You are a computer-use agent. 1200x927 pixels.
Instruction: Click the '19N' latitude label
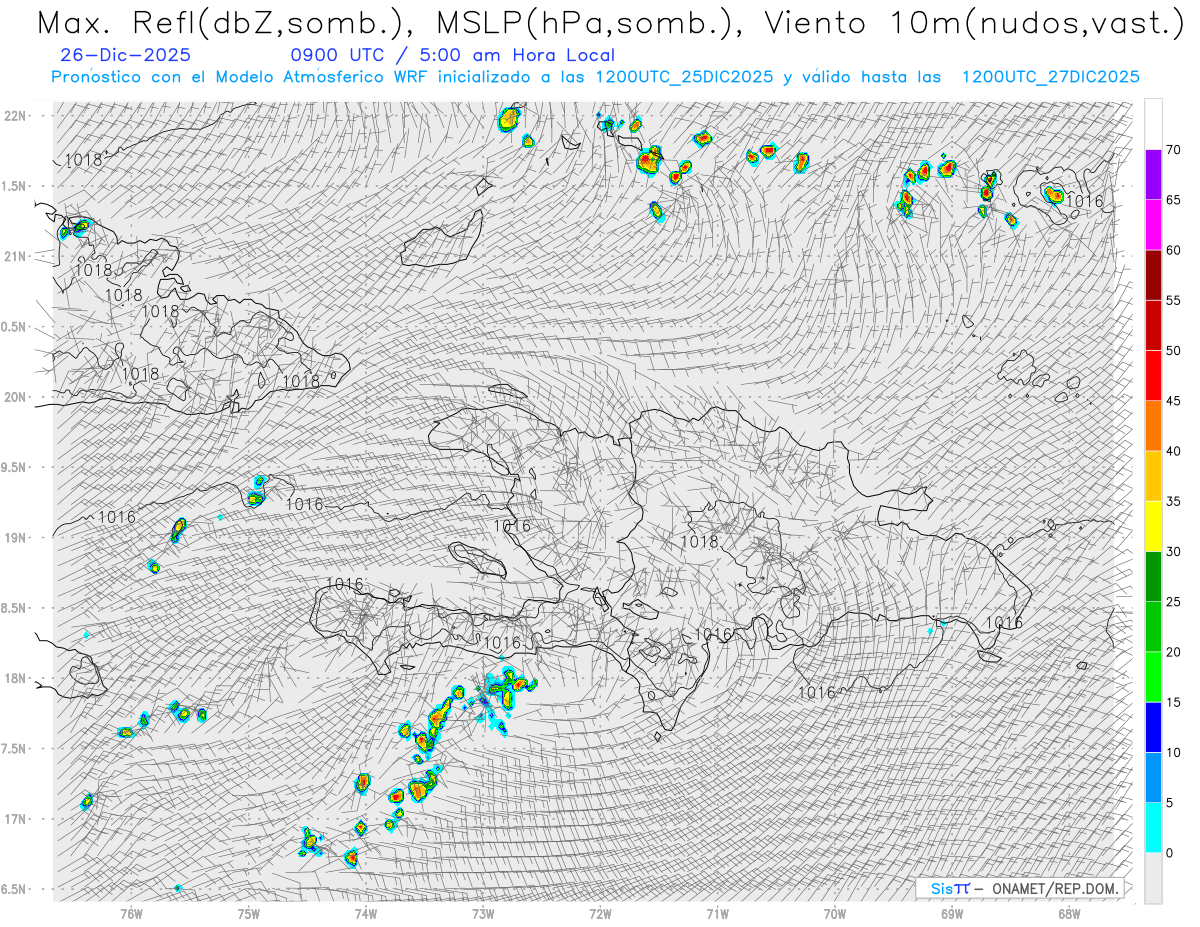pos(14,537)
